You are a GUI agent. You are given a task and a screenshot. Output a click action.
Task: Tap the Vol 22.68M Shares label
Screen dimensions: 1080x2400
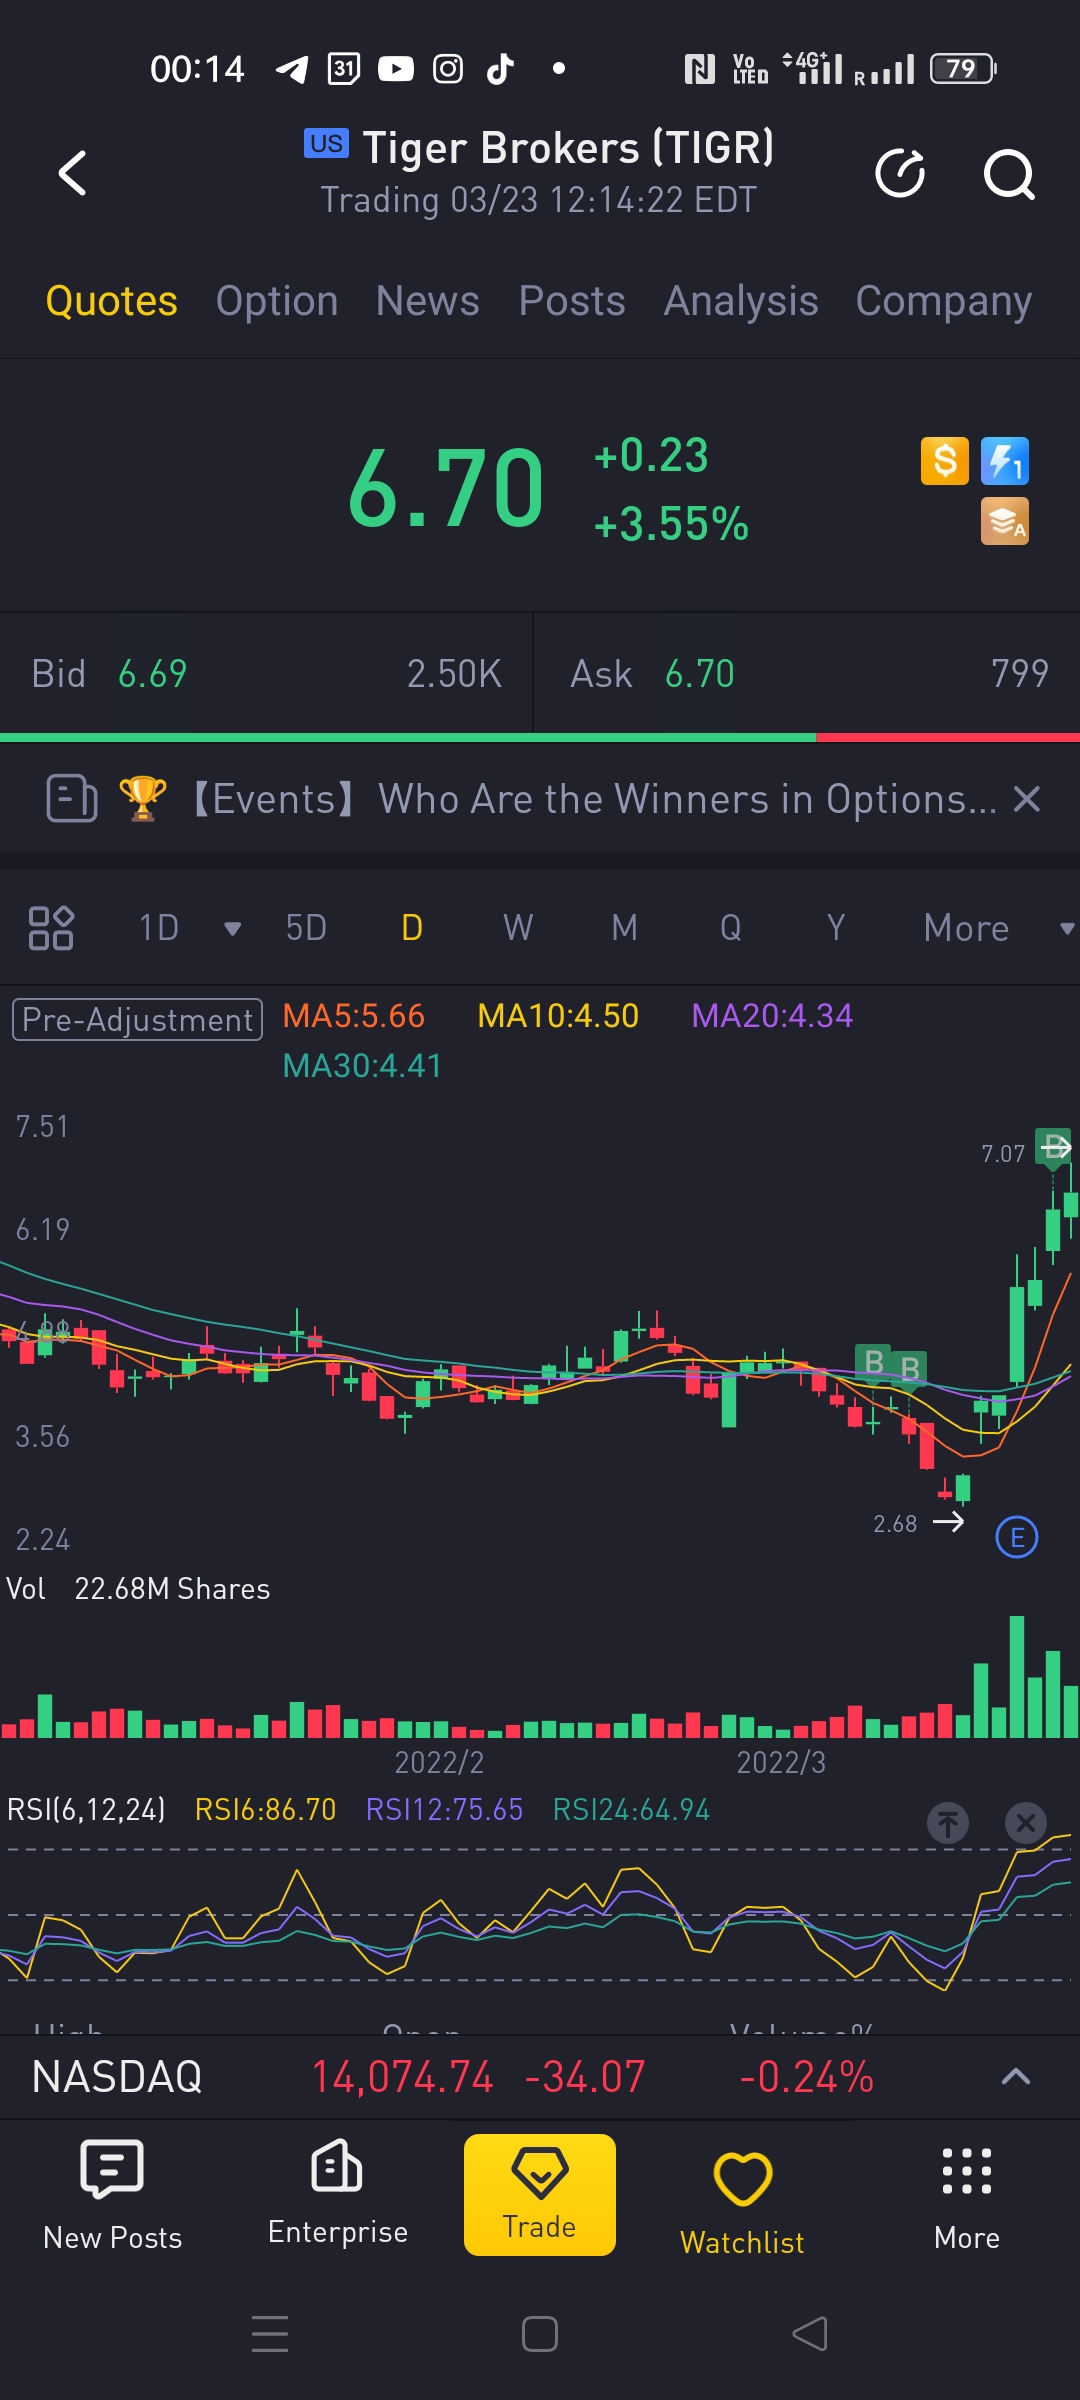[x=138, y=1589]
